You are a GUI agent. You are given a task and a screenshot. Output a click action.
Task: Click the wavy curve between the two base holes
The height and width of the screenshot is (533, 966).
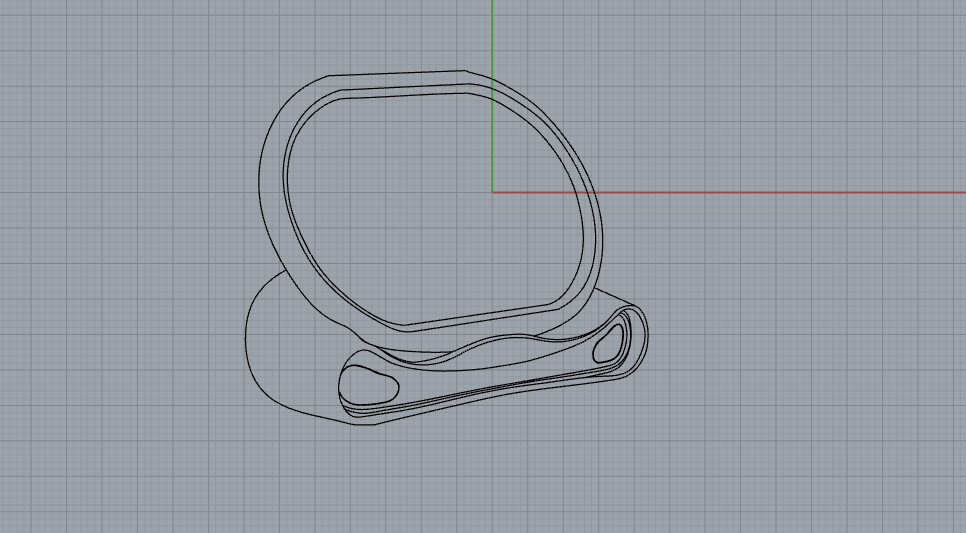point(480,349)
